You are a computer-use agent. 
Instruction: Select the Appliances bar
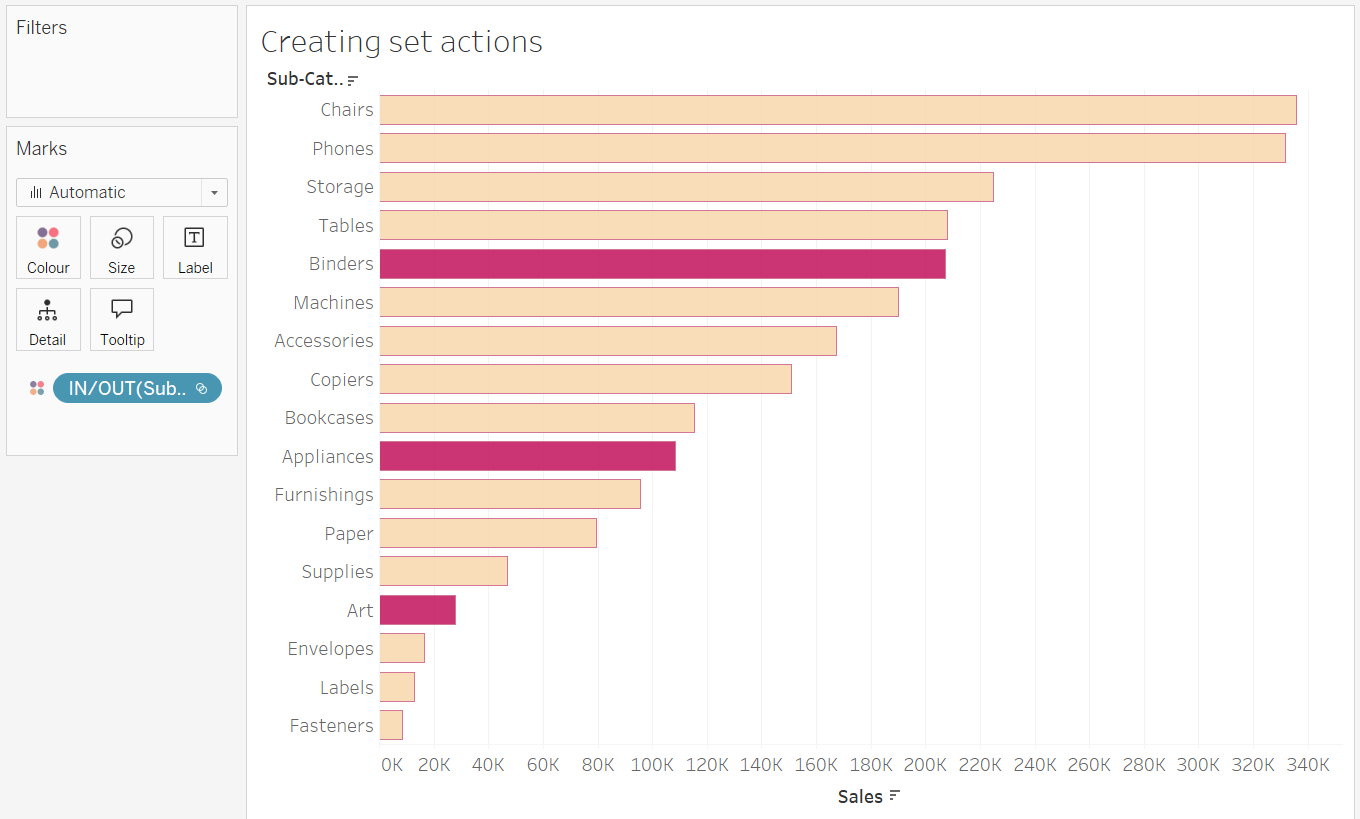tap(527, 456)
